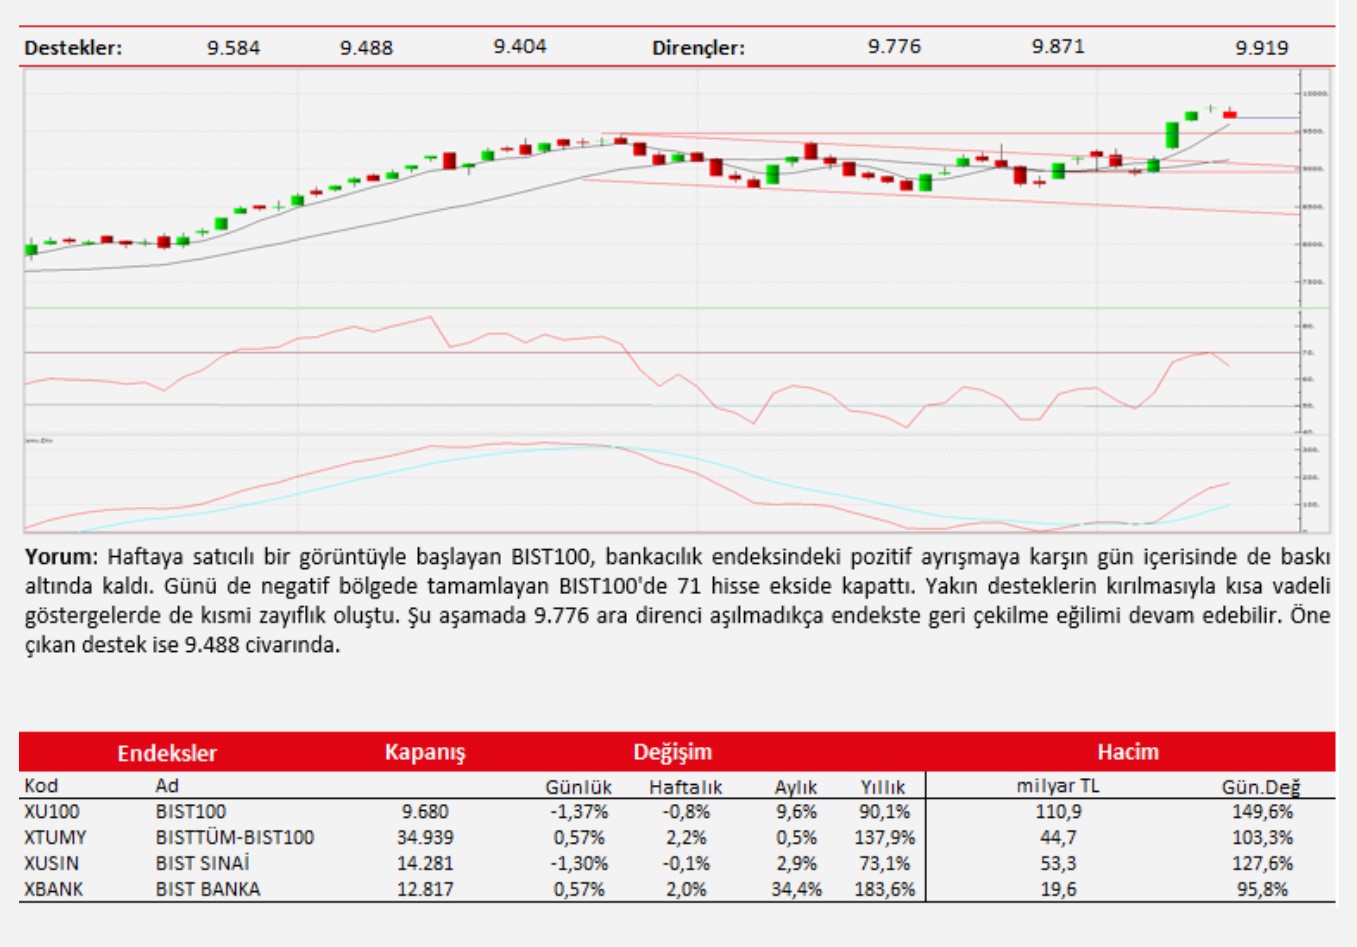Image resolution: width=1357 pixels, height=947 pixels.
Task: Select the XUSIN code cell
Action: coord(51,864)
